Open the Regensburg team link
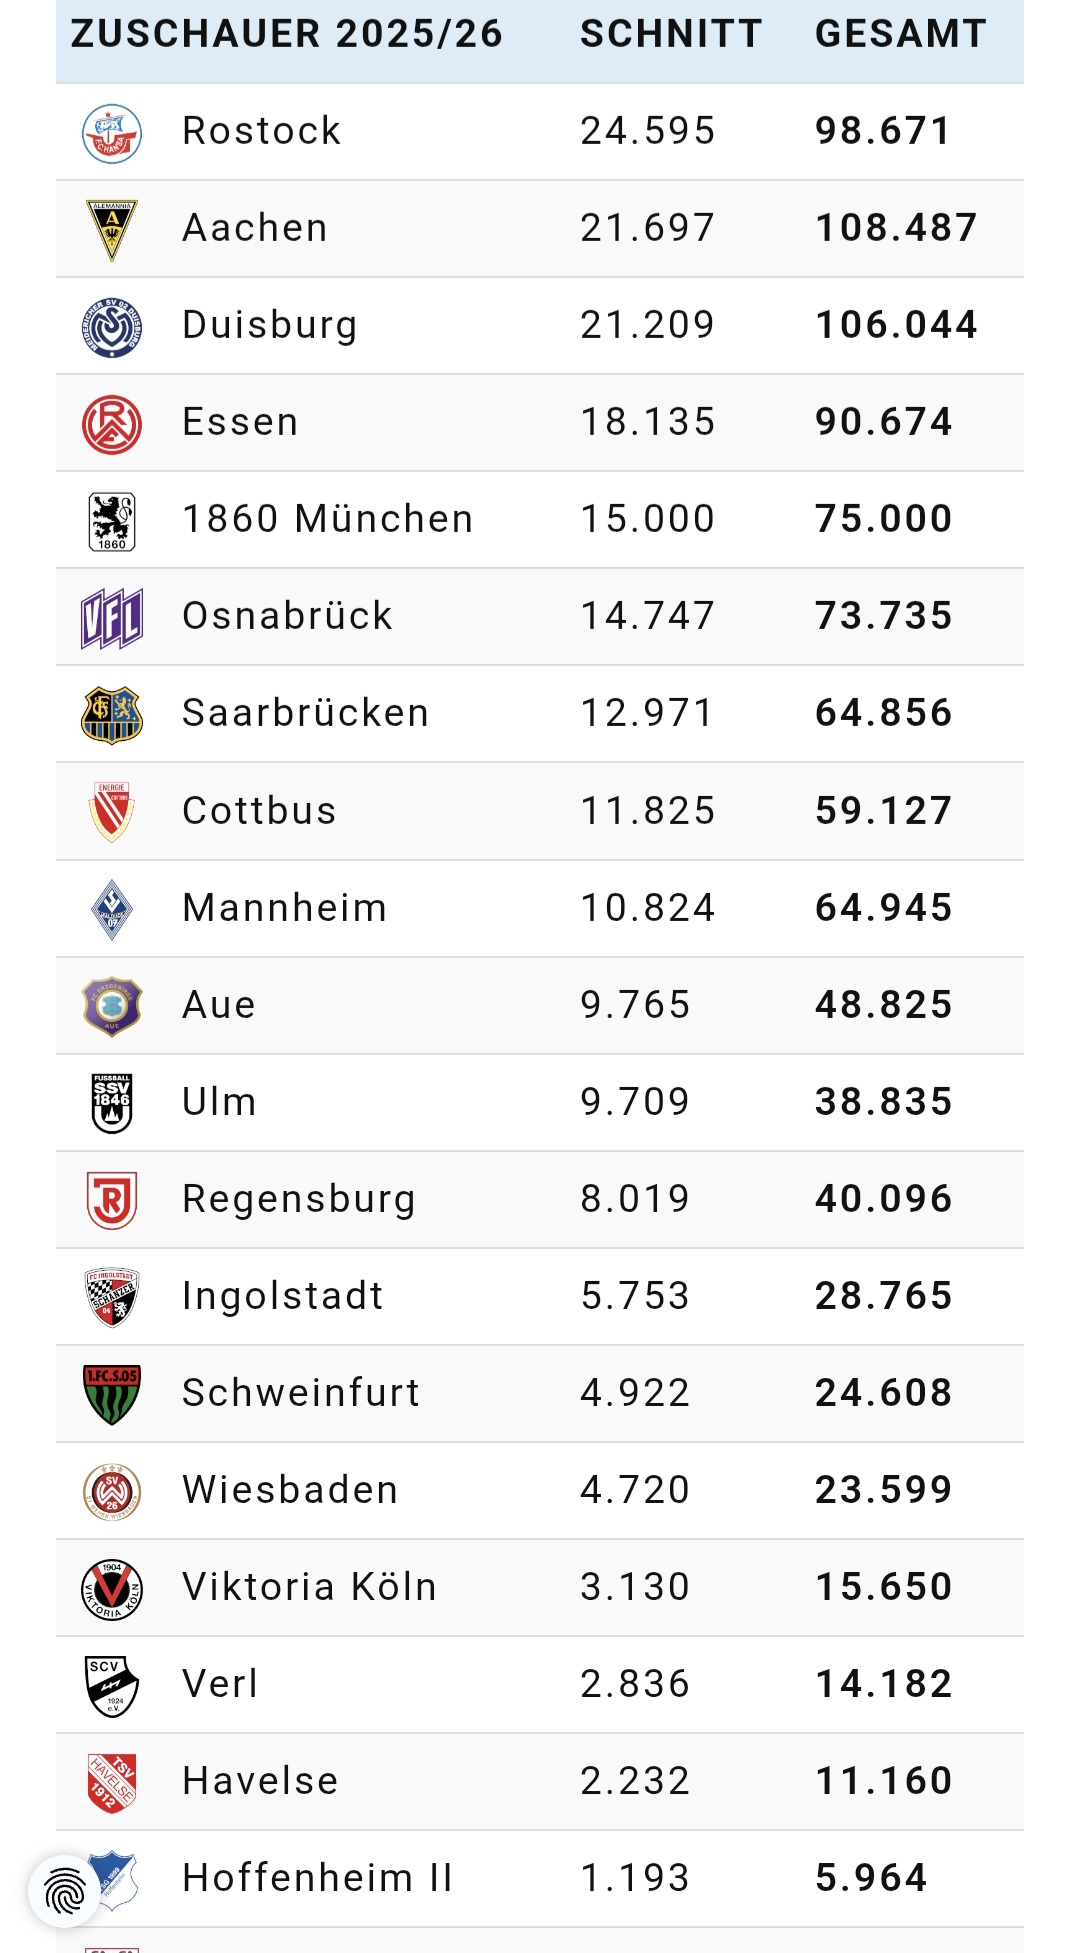 coord(299,1199)
